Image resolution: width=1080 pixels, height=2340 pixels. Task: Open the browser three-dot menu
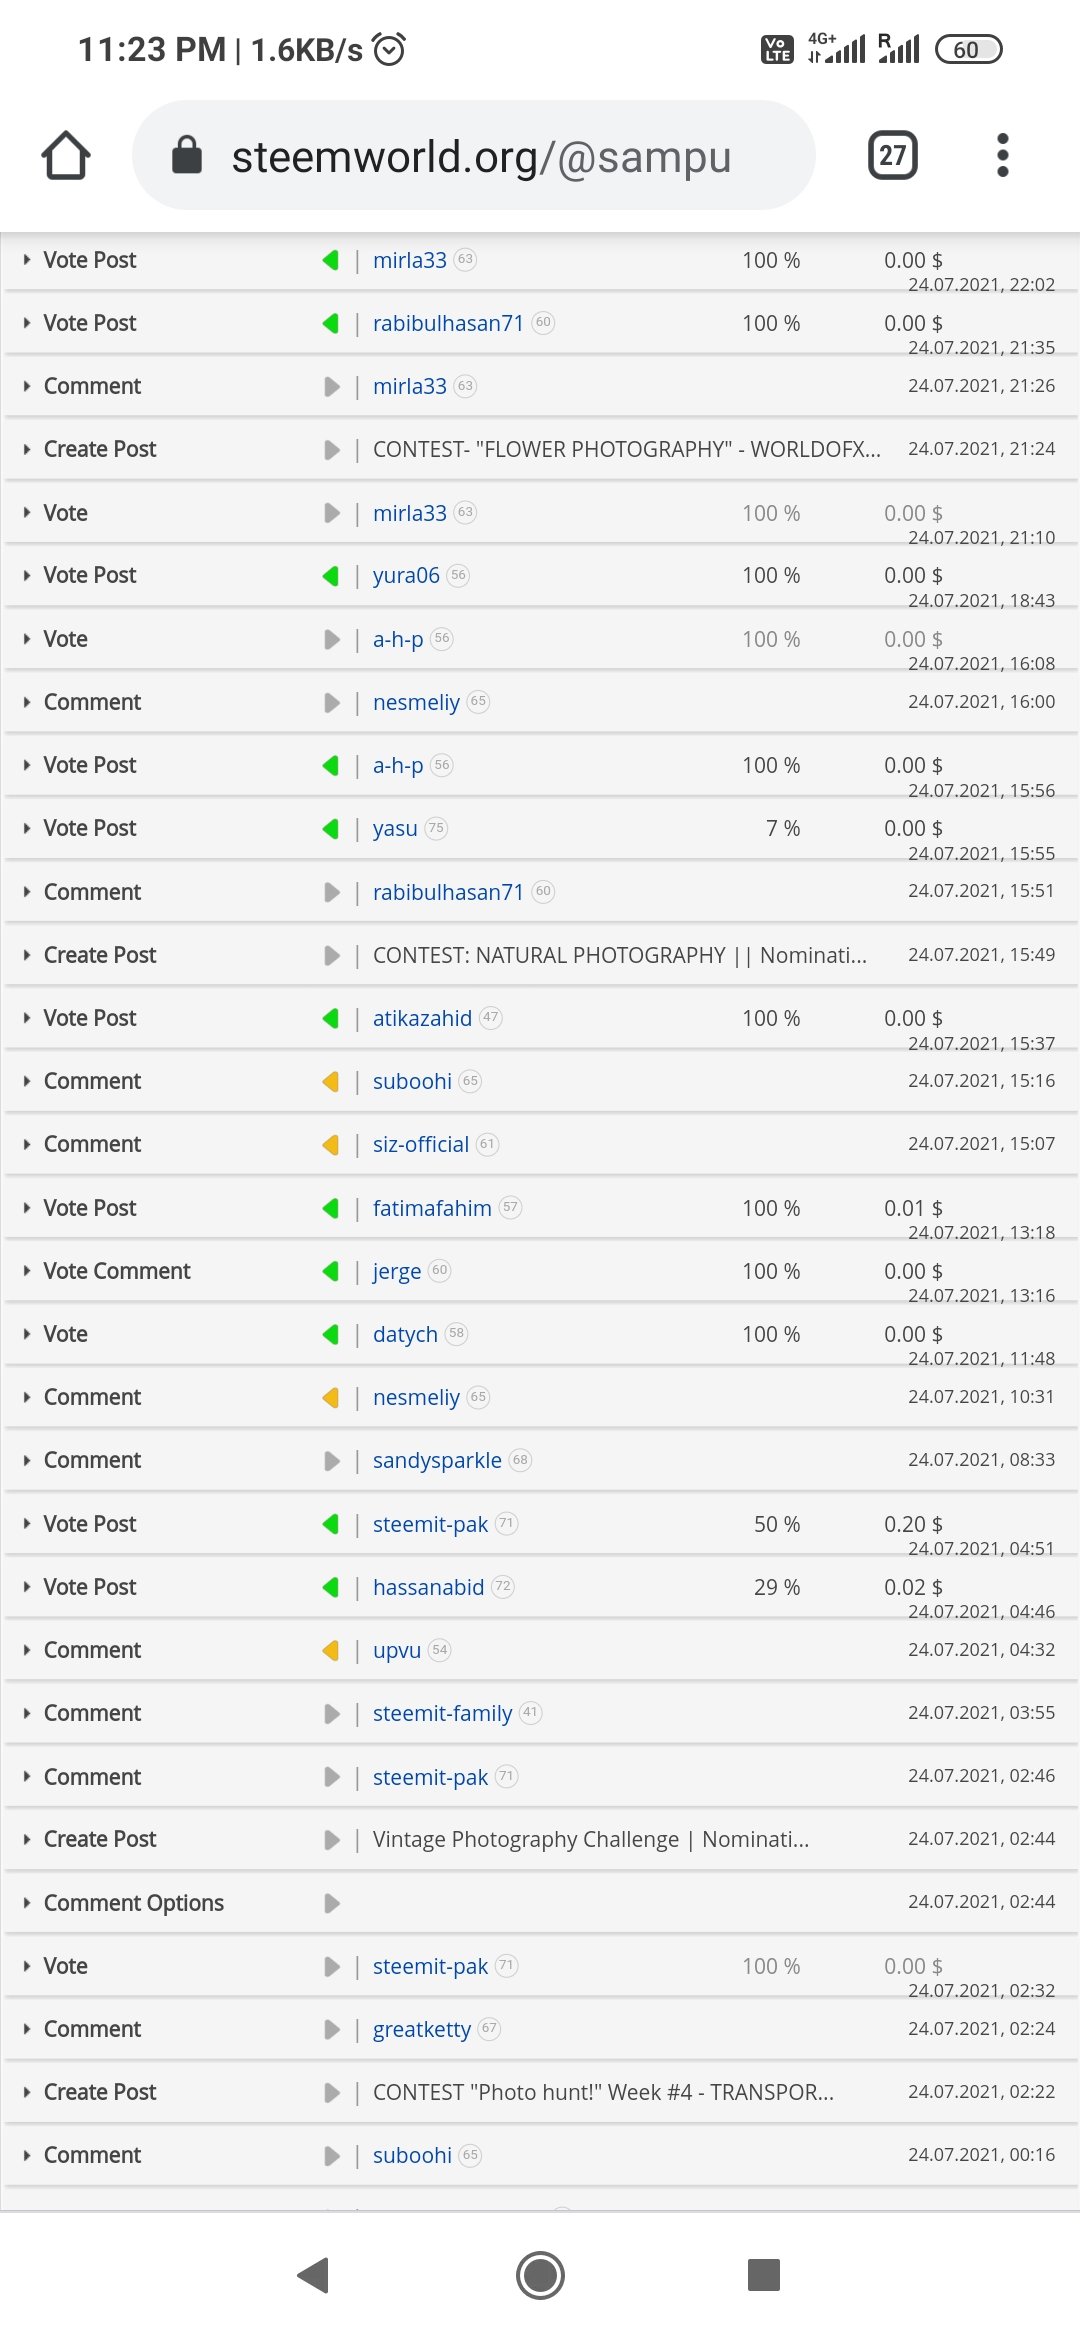pyautogui.click(x=1002, y=156)
